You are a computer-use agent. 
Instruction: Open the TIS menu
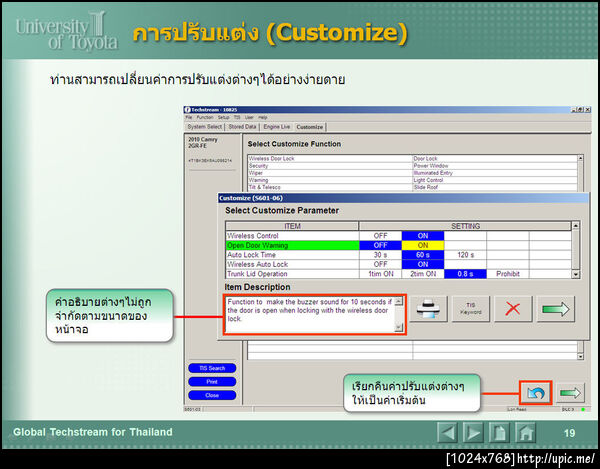[237, 117]
